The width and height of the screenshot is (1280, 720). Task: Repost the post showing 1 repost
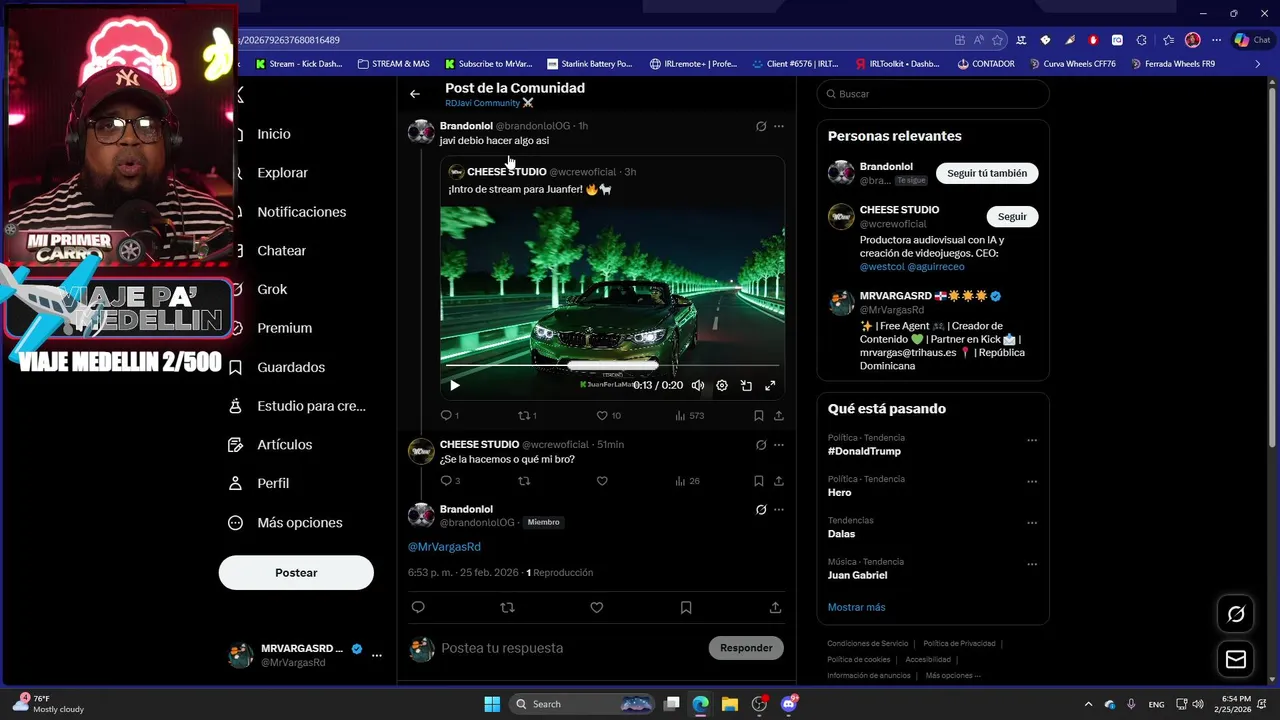(526, 415)
